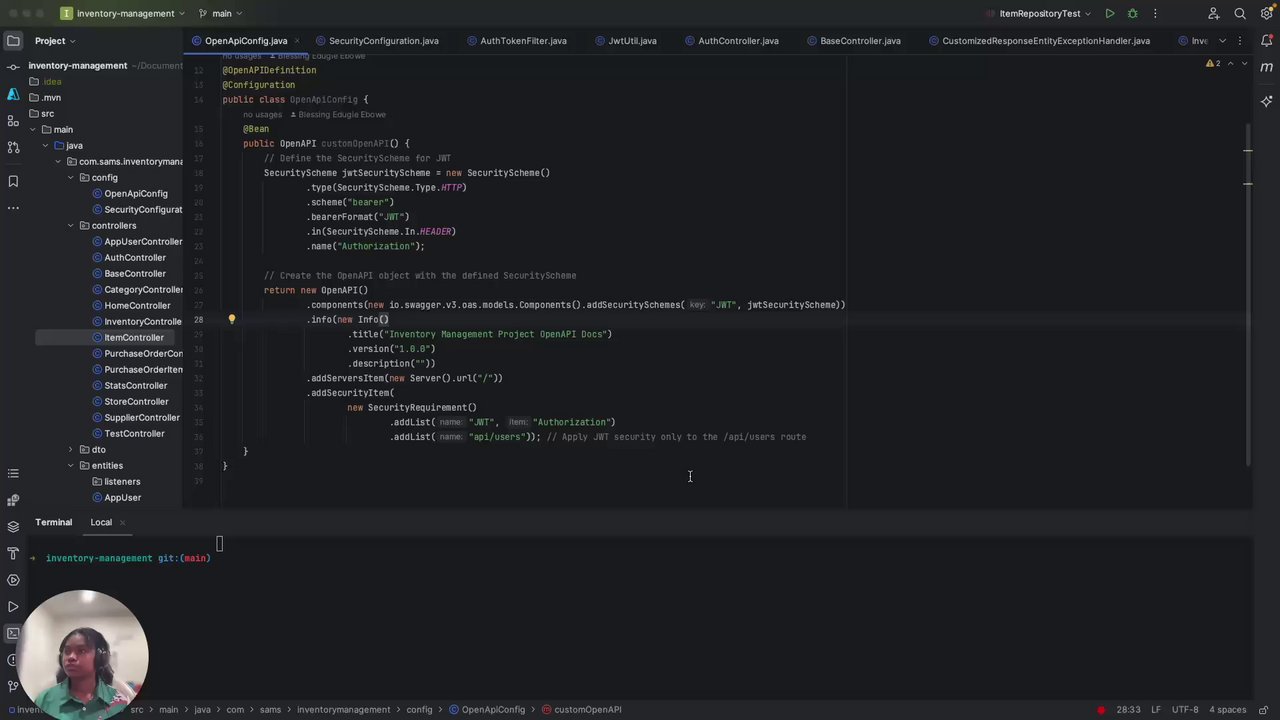The height and width of the screenshot is (720, 1280).
Task: Close the Local terminal session tab
Action: point(122,522)
